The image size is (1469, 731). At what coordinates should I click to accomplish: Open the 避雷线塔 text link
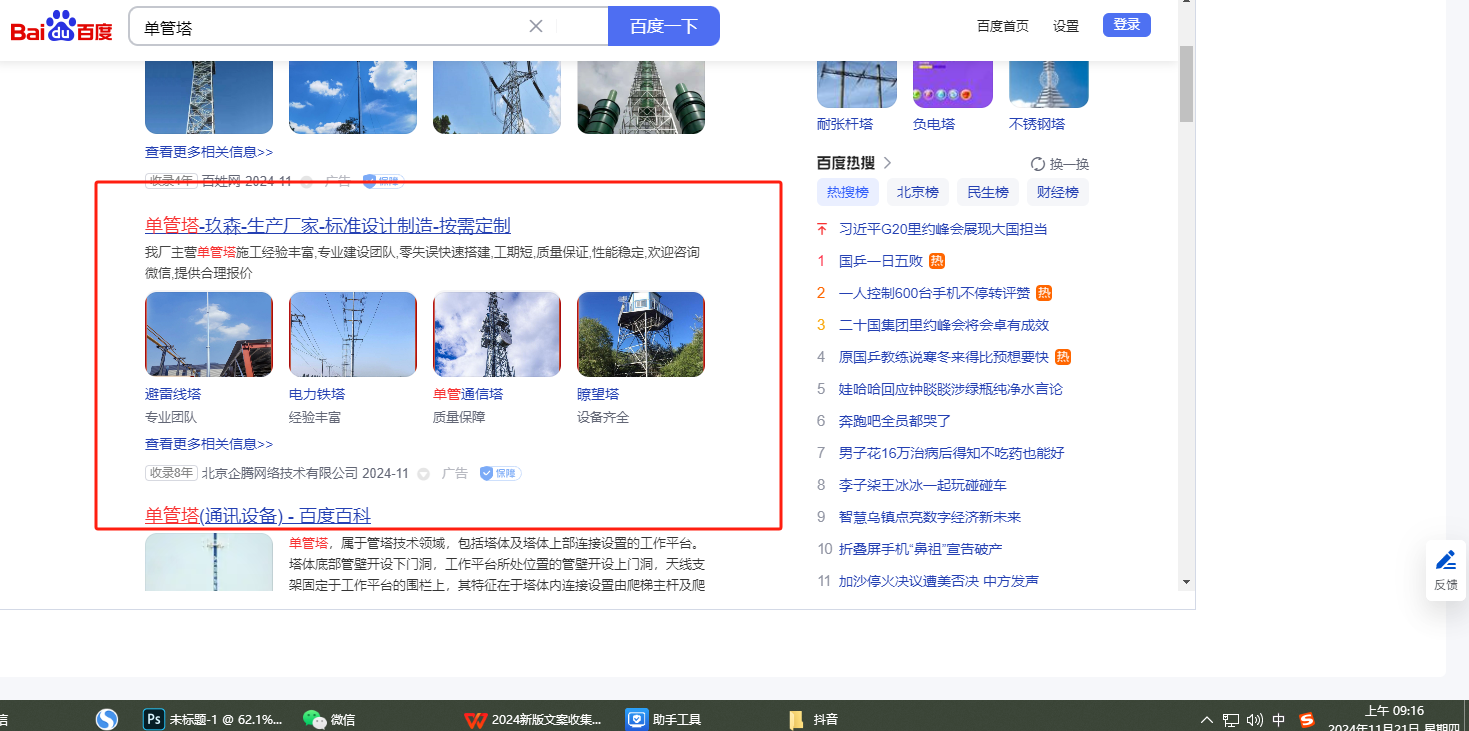[173, 394]
